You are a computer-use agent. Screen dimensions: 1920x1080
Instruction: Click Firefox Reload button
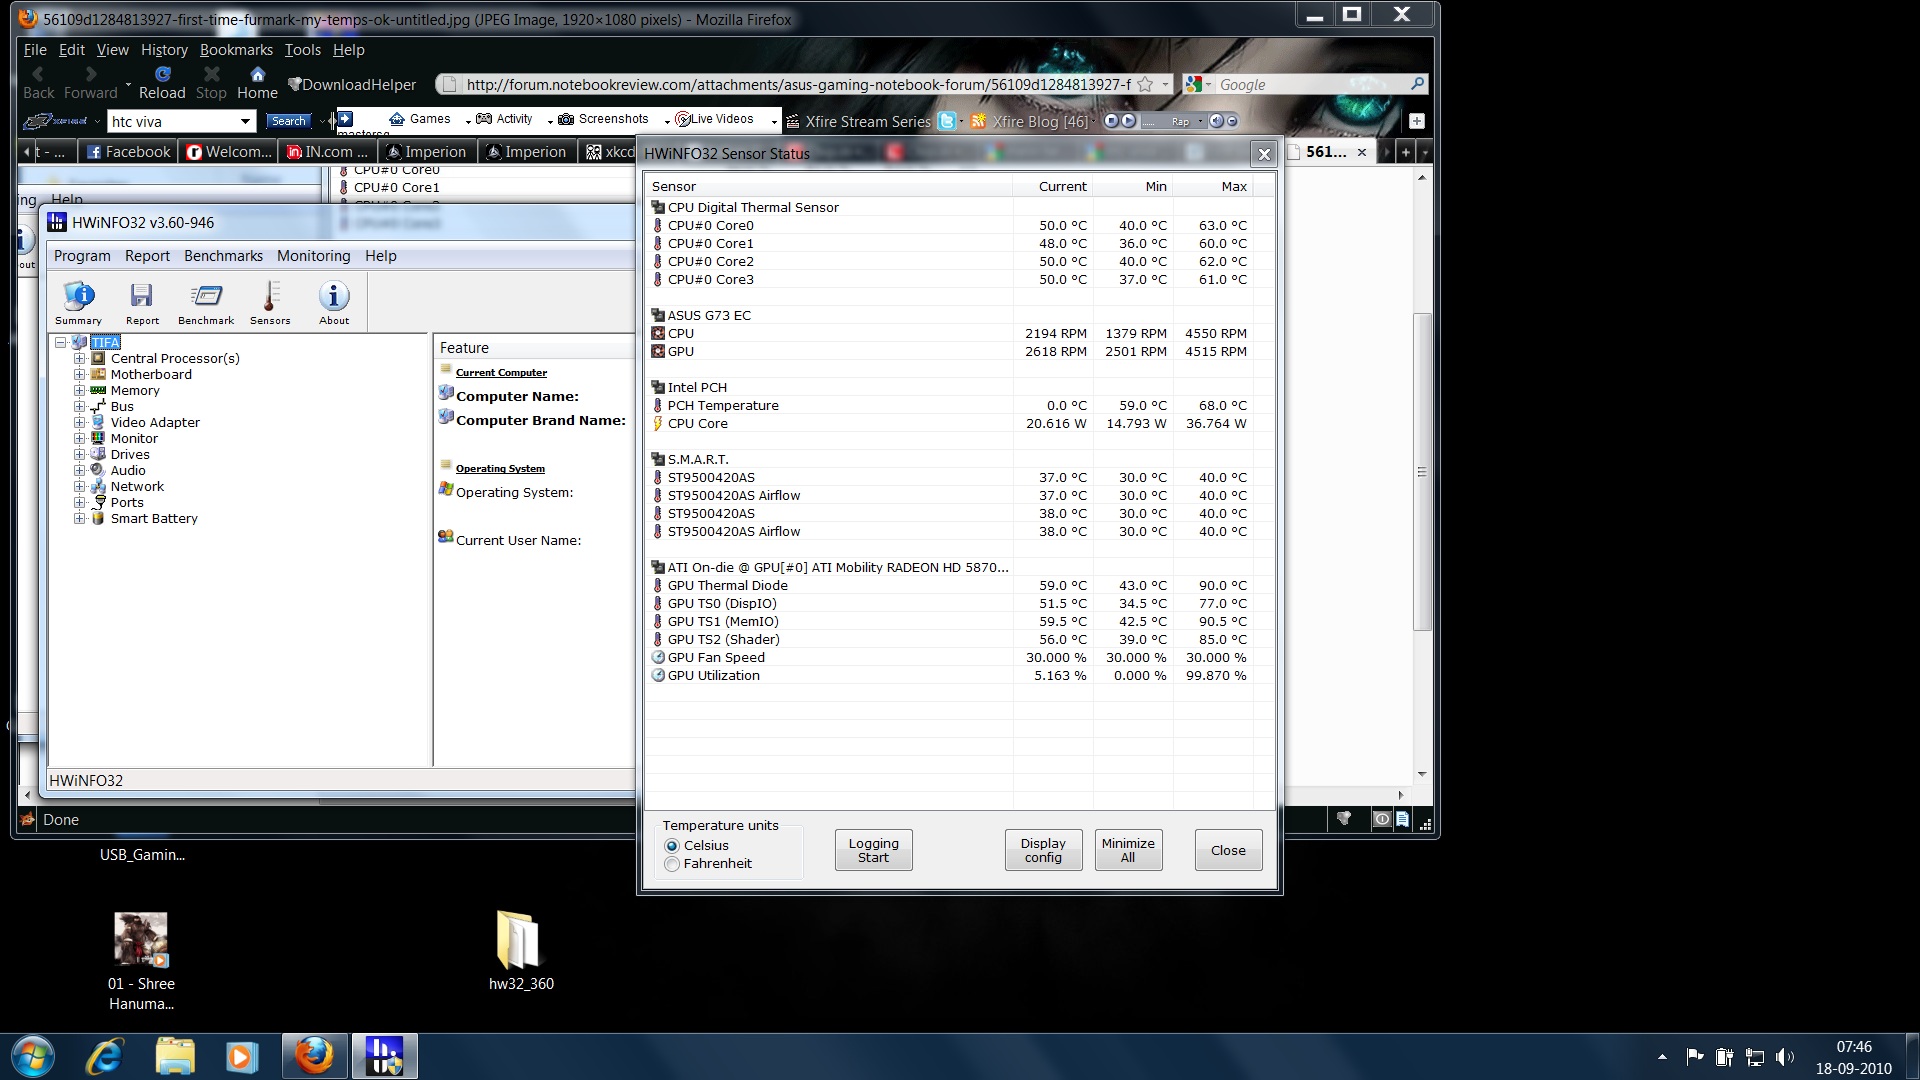pos(162,83)
